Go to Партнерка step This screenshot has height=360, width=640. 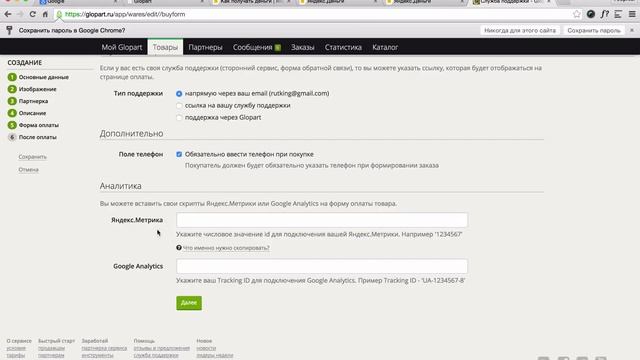click(33, 101)
